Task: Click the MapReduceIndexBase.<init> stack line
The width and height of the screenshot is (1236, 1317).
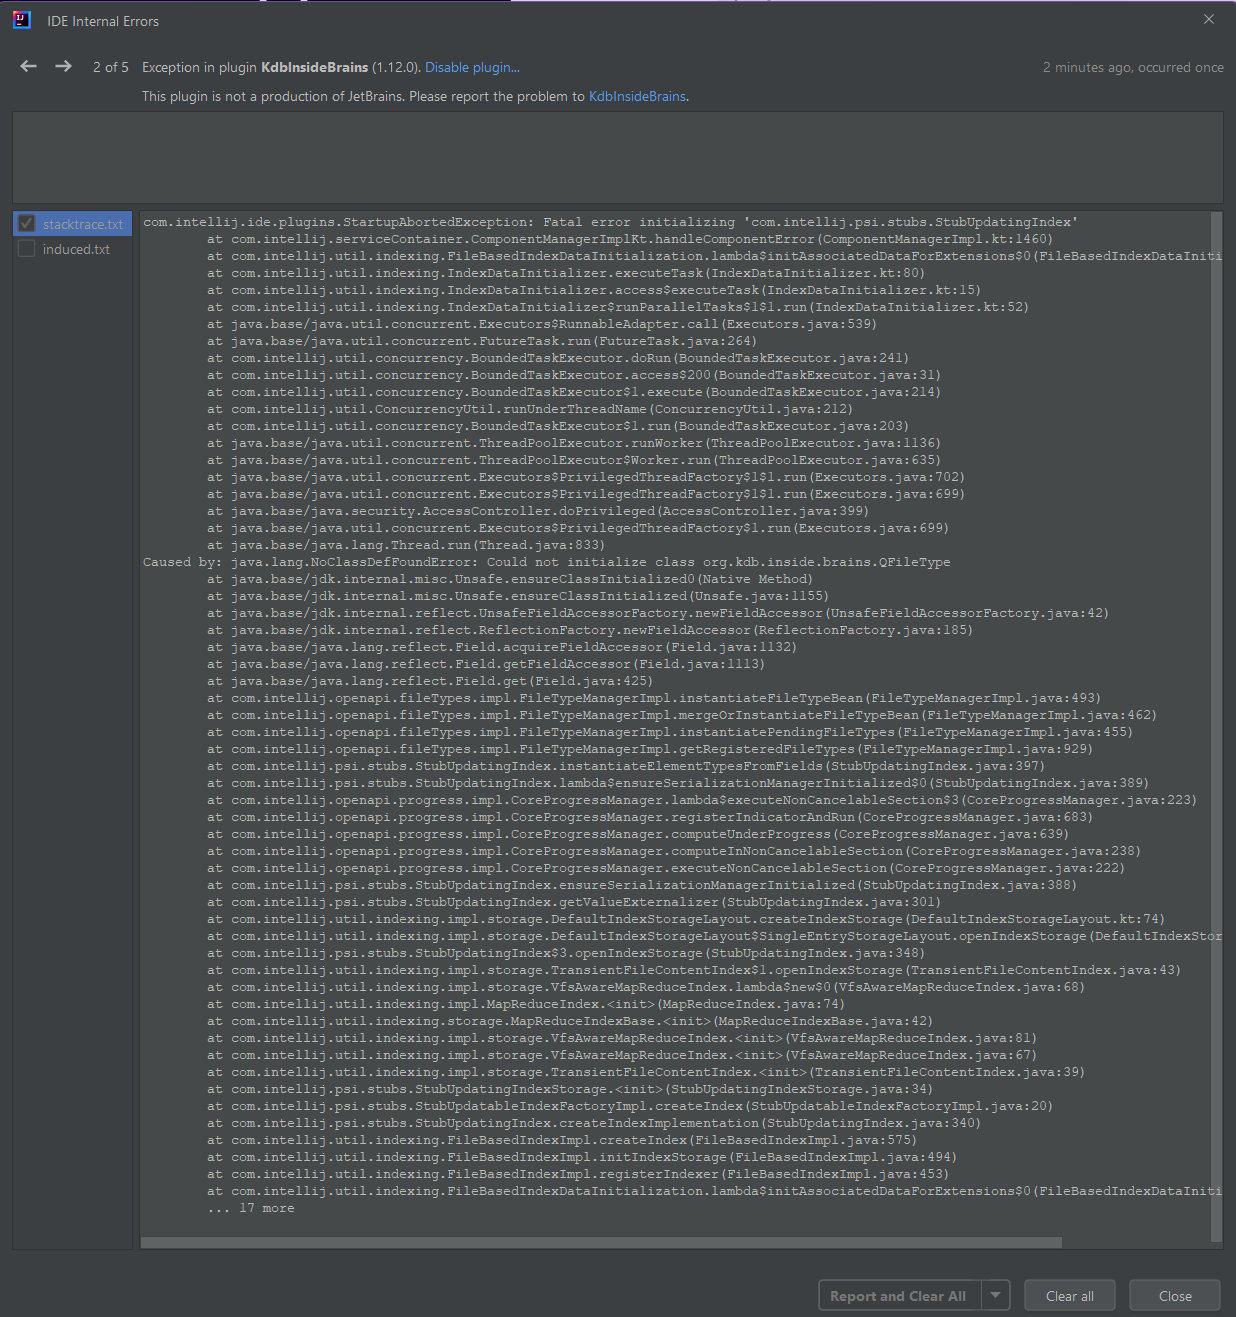Action: [x=570, y=1021]
